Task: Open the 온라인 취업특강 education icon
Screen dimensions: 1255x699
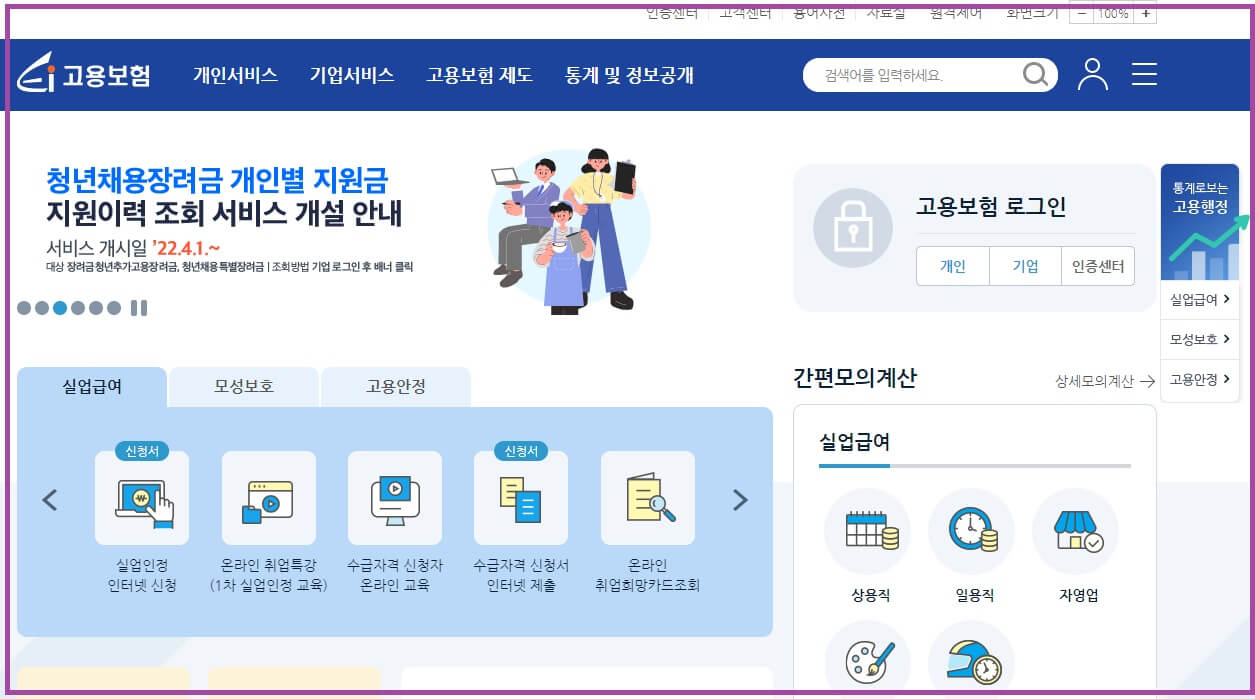Action: [268, 500]
